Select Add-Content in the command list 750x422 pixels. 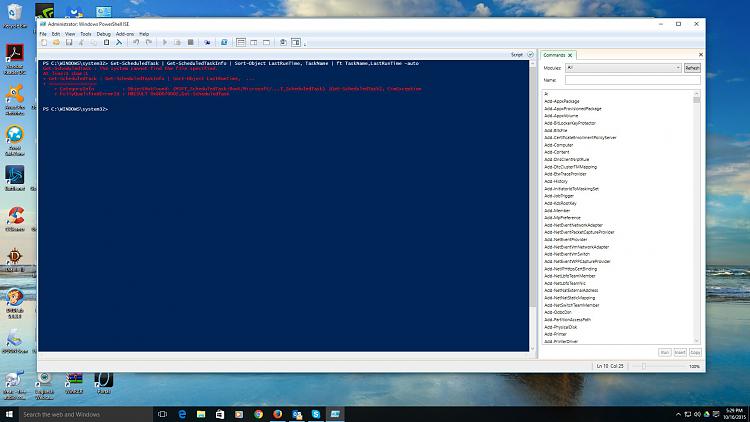point(557,152)
